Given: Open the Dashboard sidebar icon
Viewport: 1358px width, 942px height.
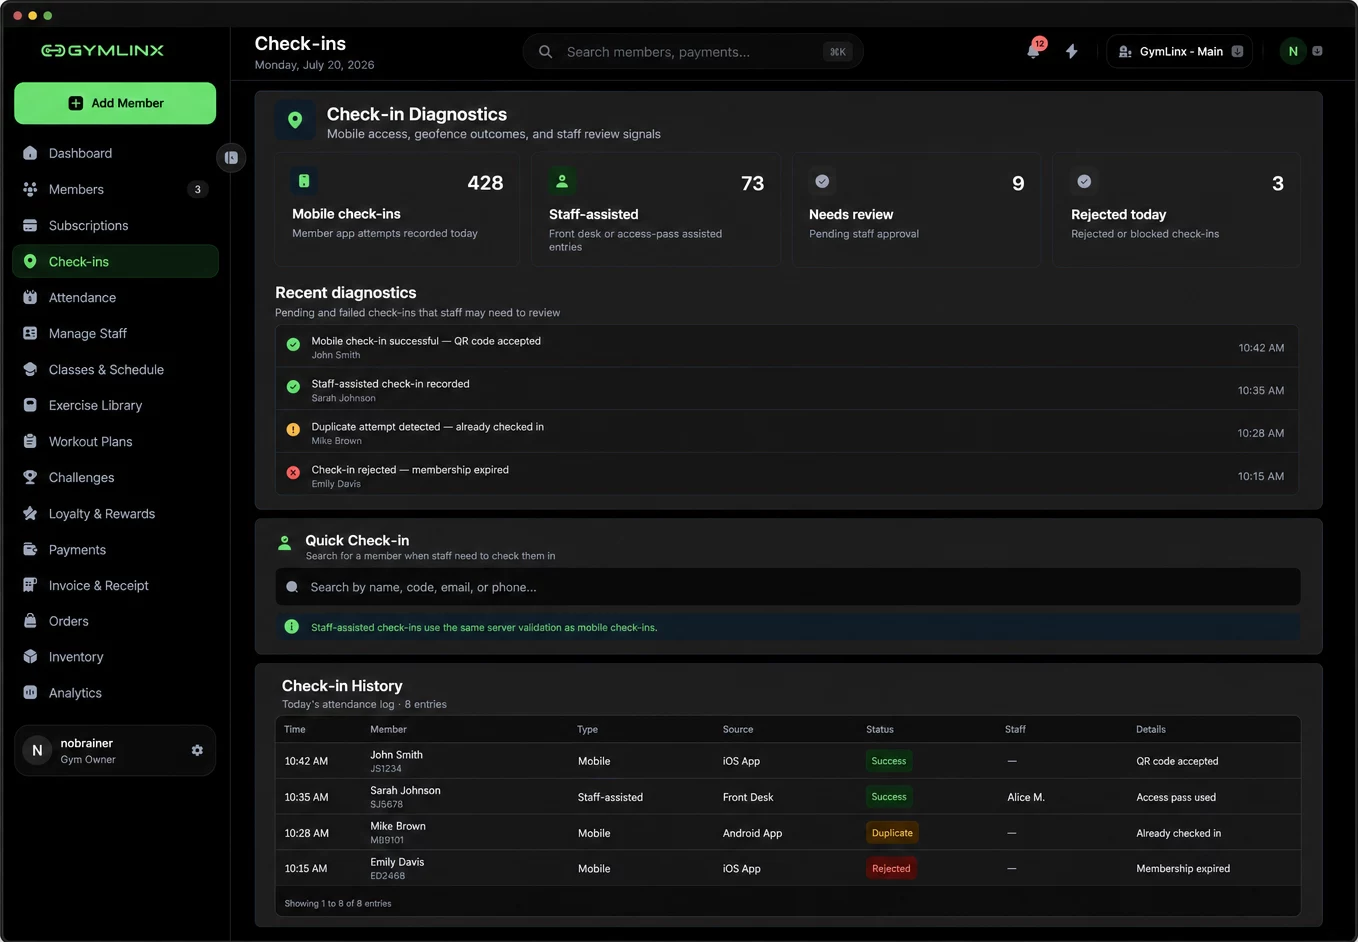Looking at the screenshot, I should click(30, 153).
